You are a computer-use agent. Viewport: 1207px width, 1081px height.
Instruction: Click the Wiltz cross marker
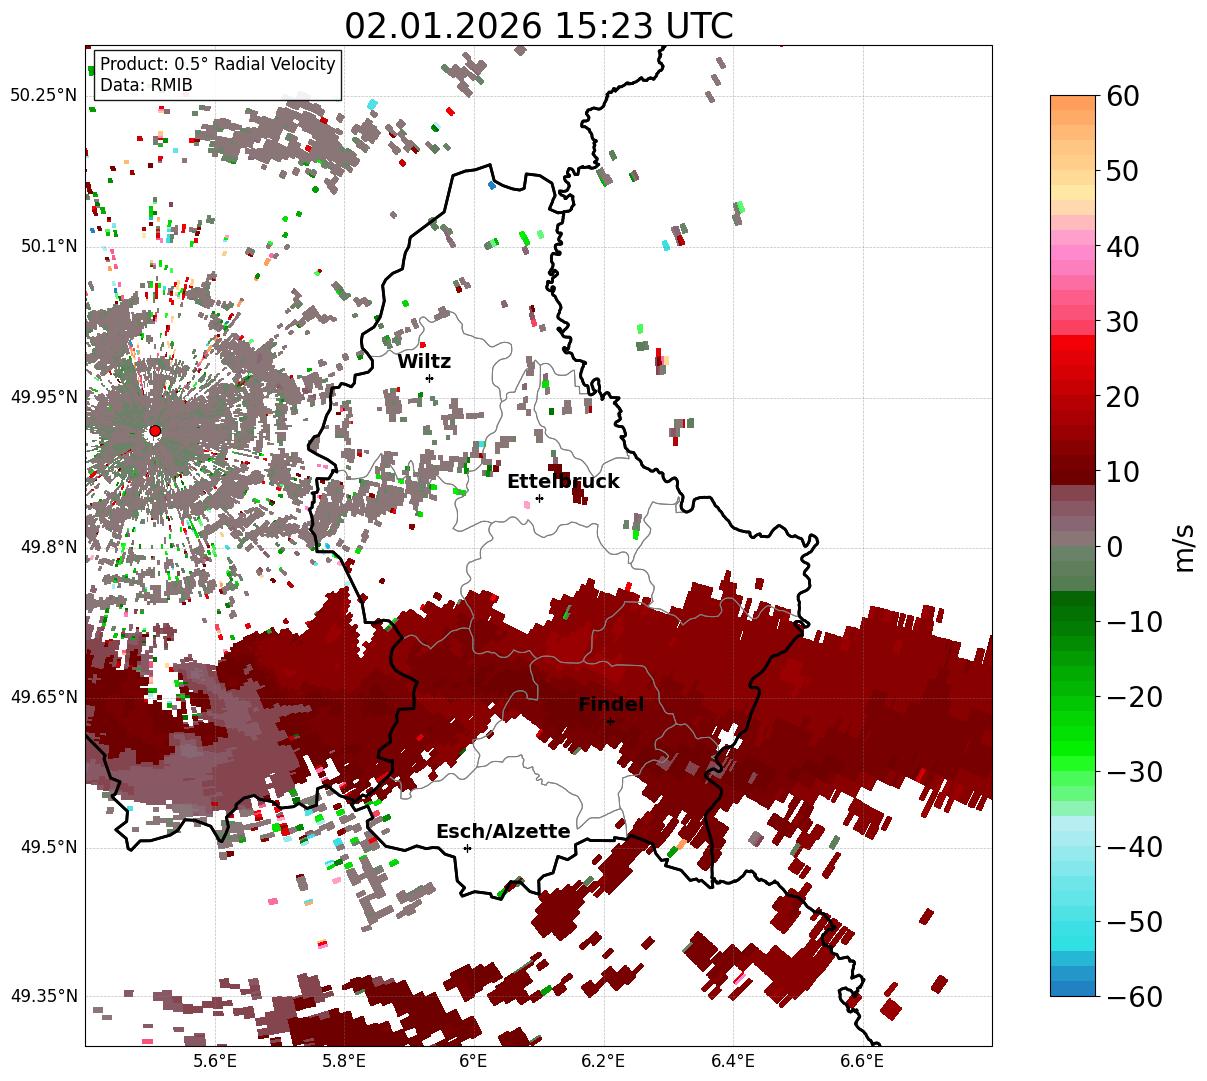(429, 378)
